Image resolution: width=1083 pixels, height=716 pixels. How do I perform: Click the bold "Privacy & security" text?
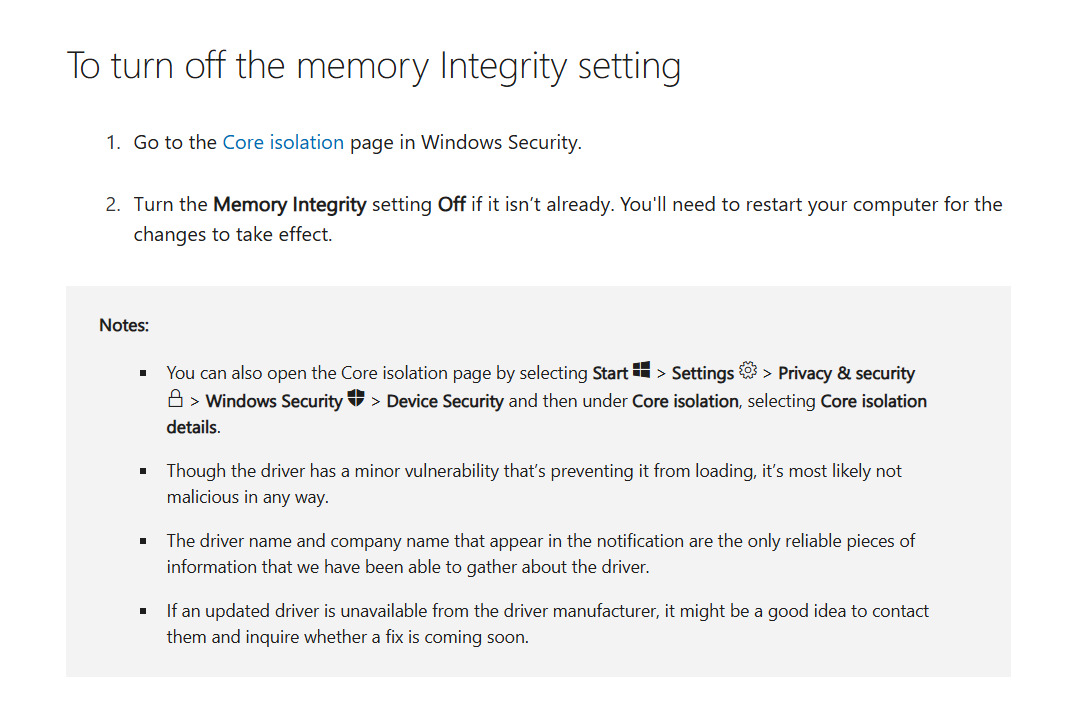846,373
